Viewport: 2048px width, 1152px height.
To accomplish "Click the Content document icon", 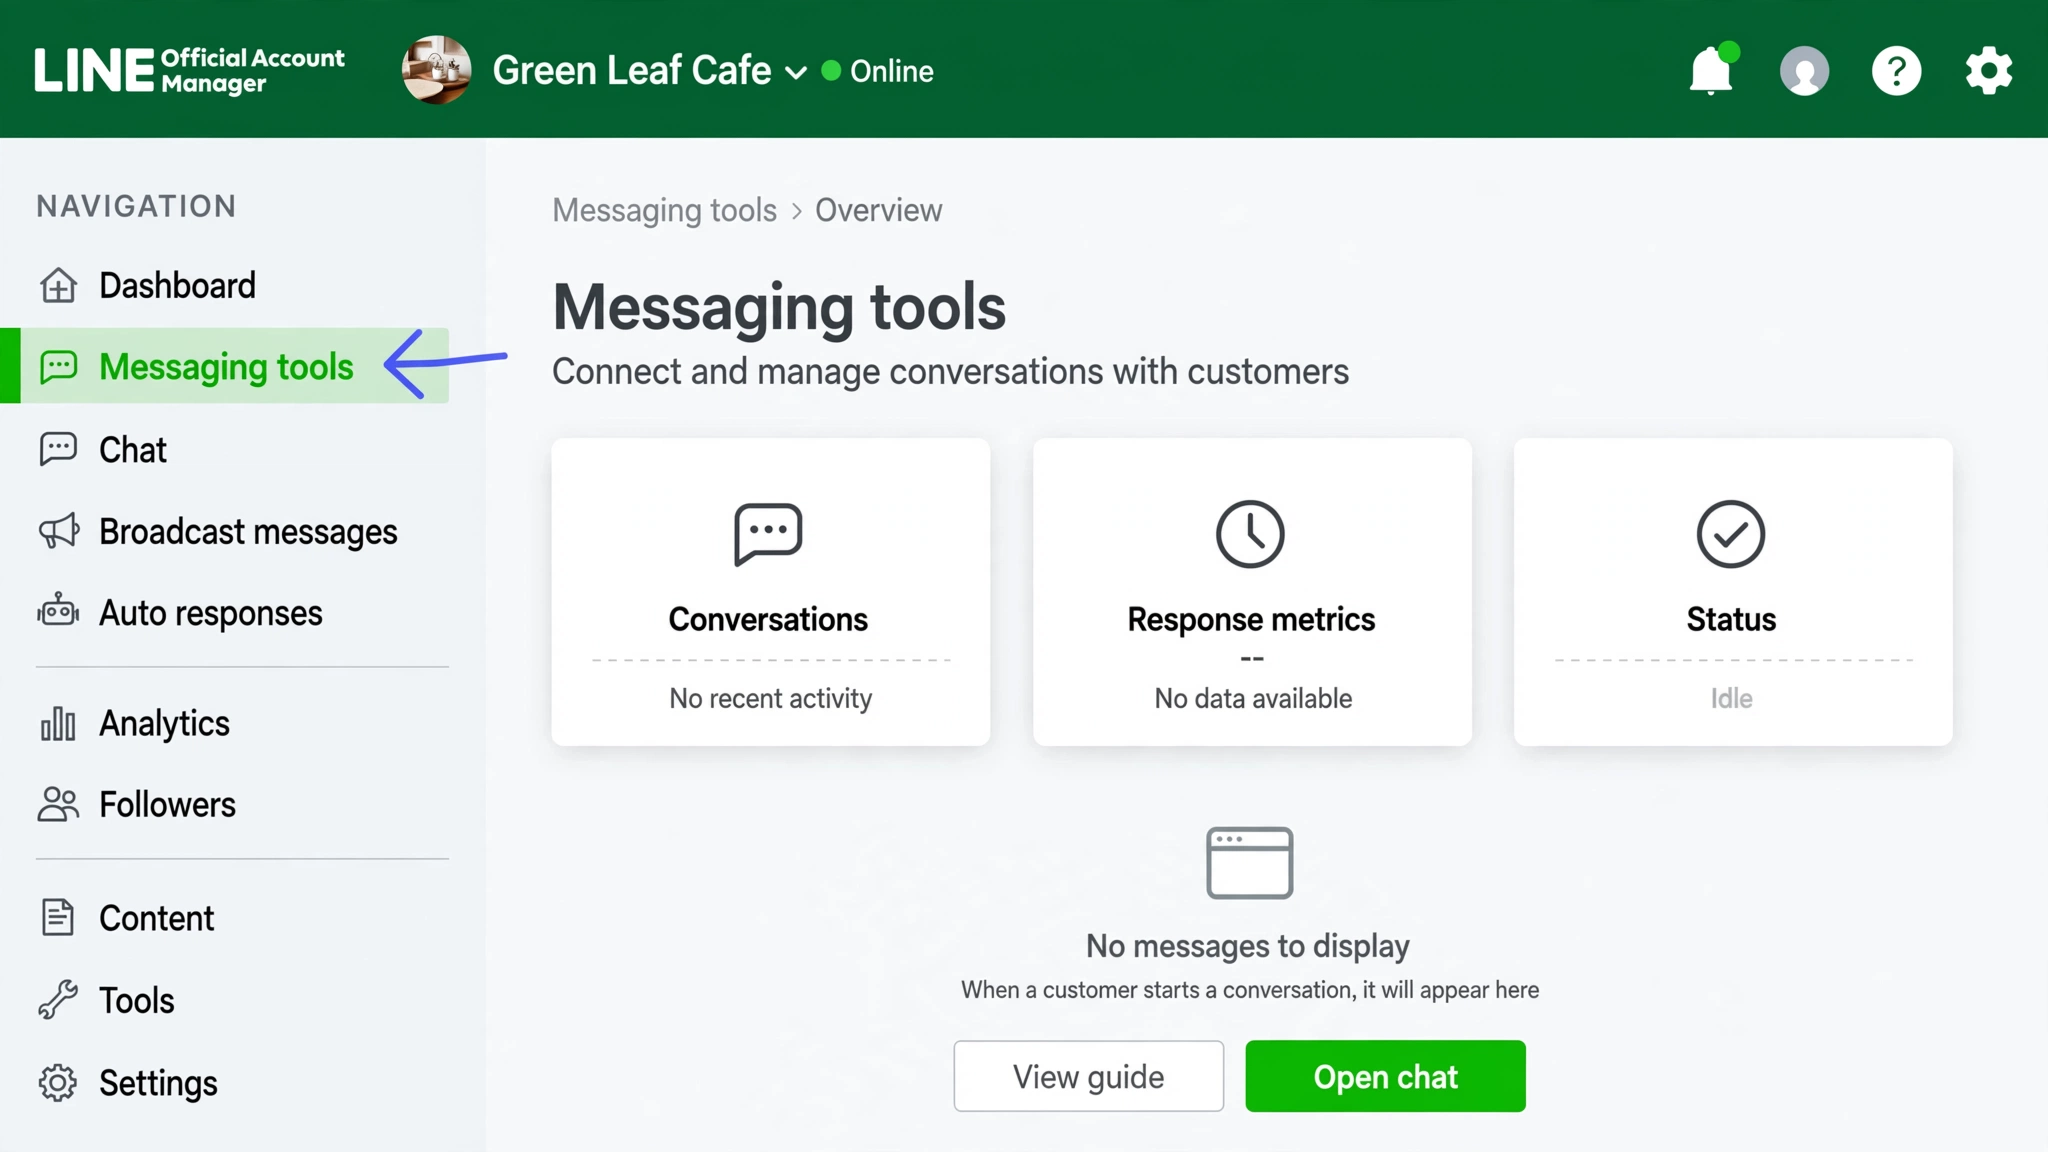I will click(x=58, y=917).
